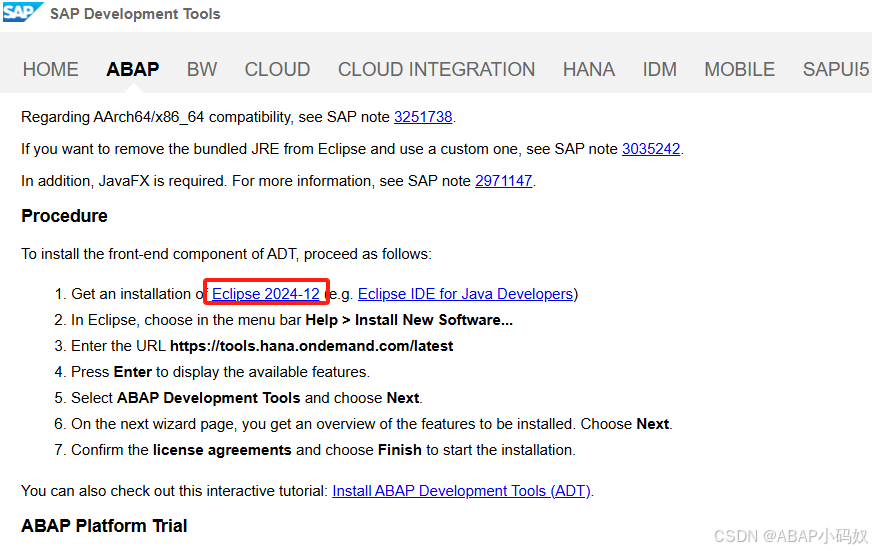Open SAP note 2971147 link
872x551 pixels.
[504, 181]
